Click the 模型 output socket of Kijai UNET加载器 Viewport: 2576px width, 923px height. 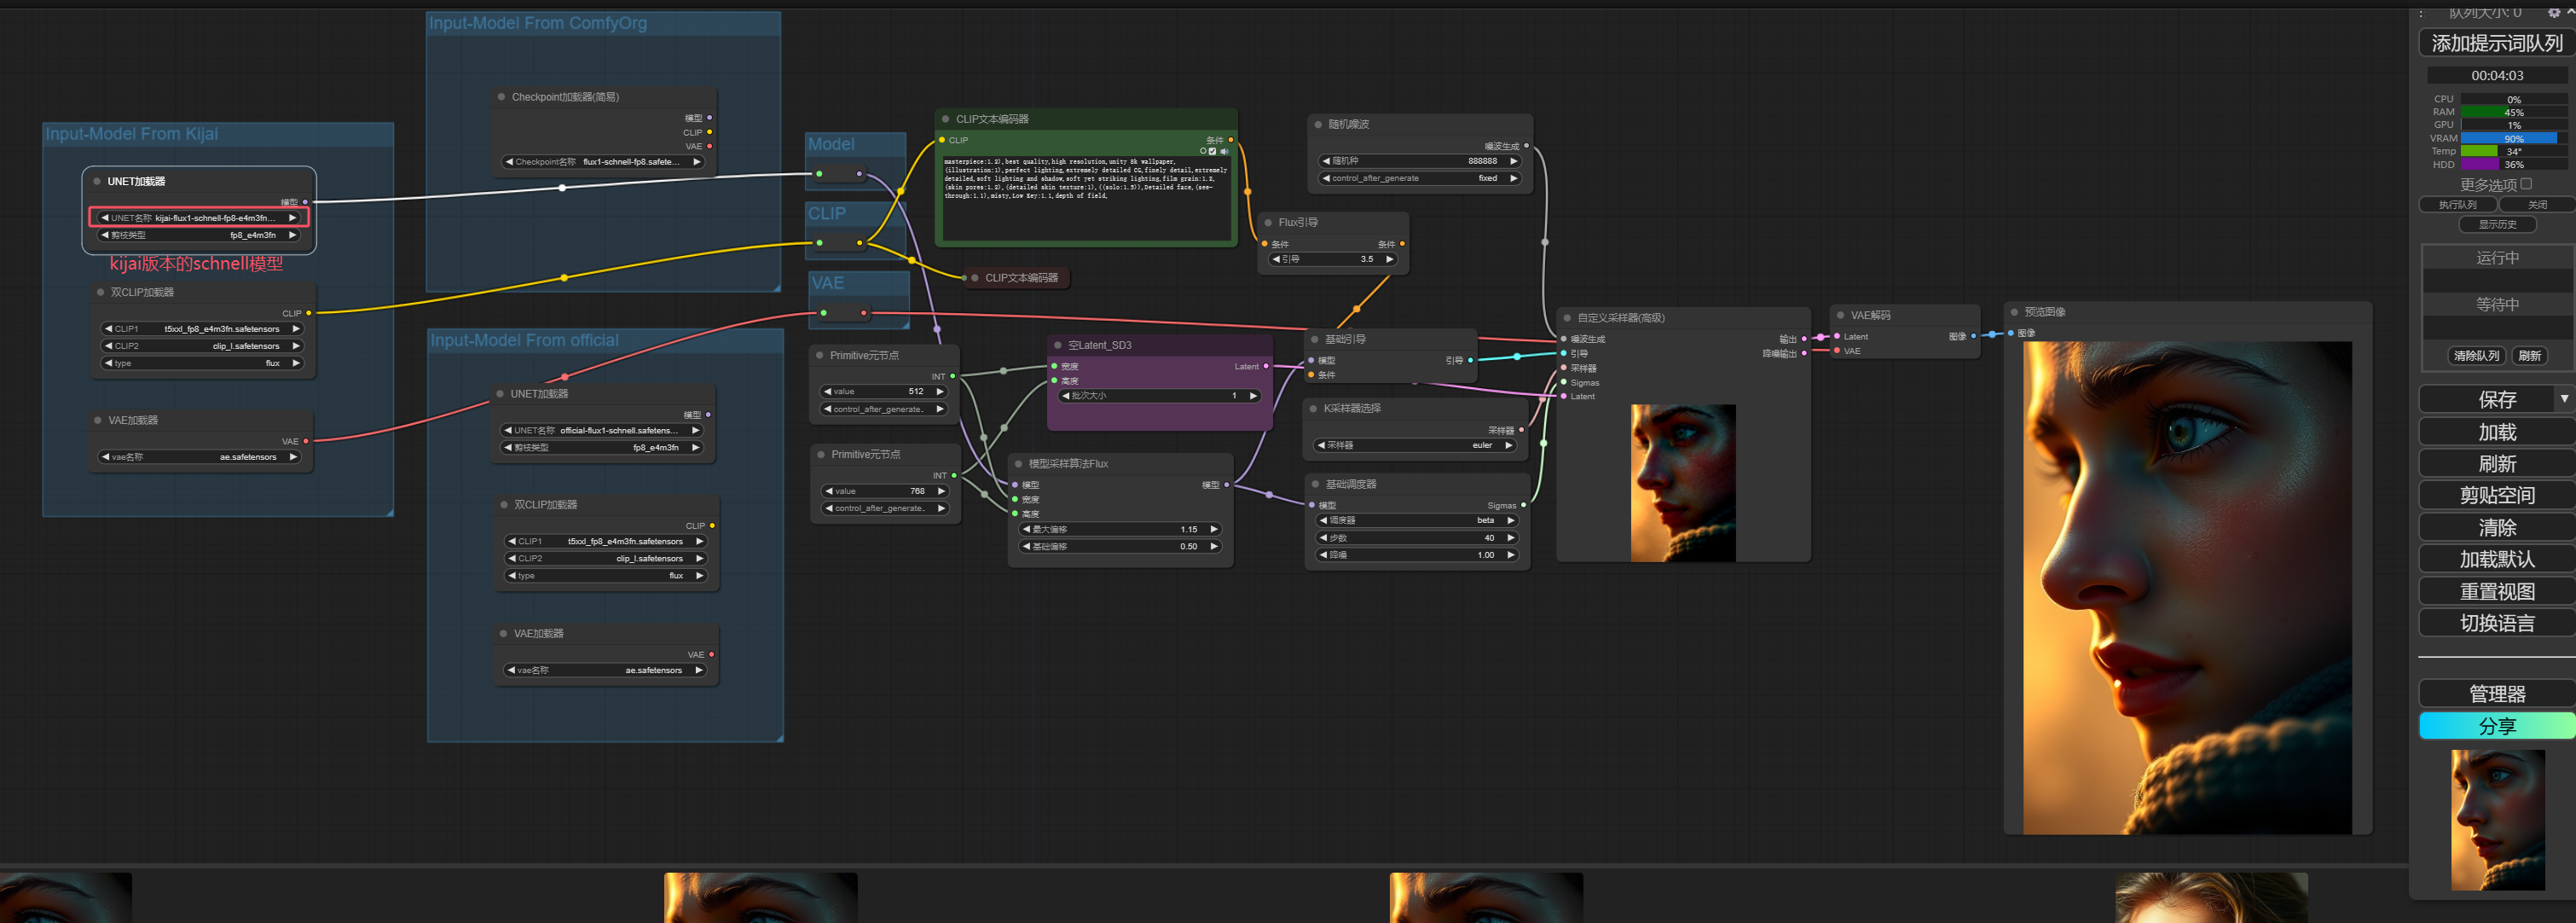pos(305,203)
